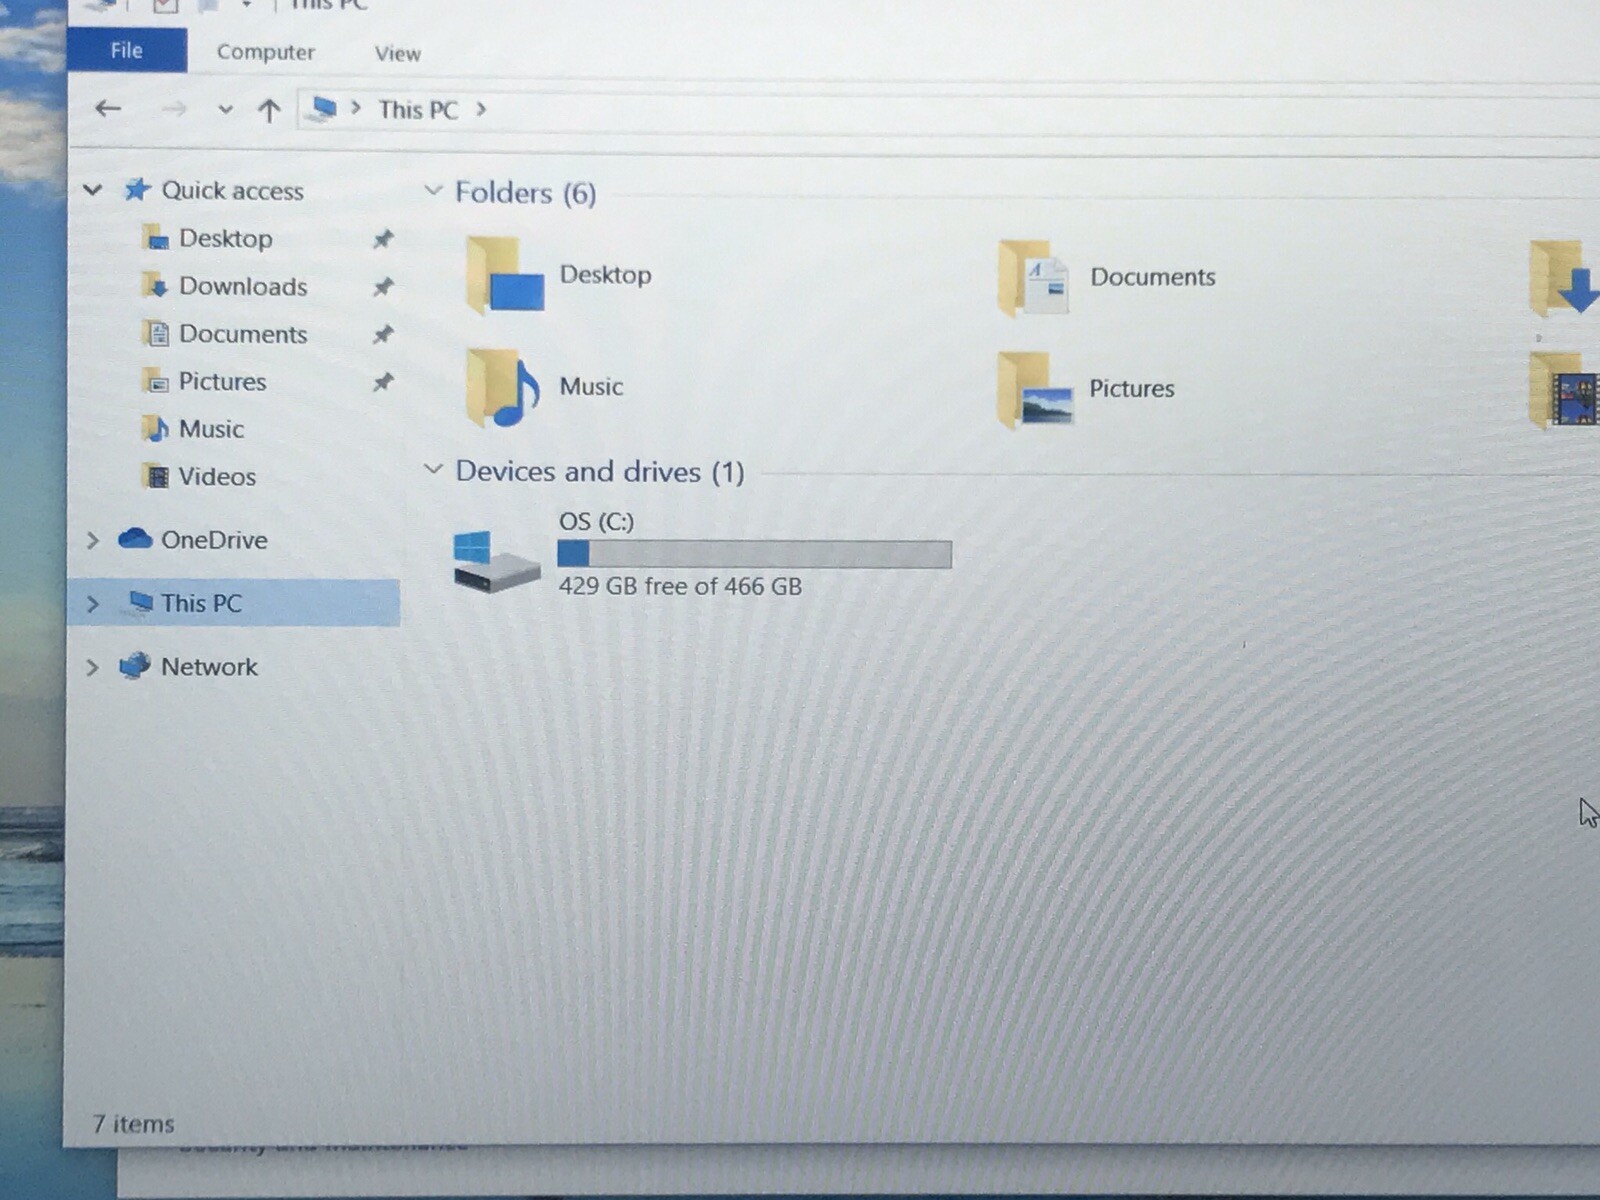Image resolution: width=1600 pixels, height=1200 pixels.
Task: Click the Folders (6) group header
Action: point(526,192)
